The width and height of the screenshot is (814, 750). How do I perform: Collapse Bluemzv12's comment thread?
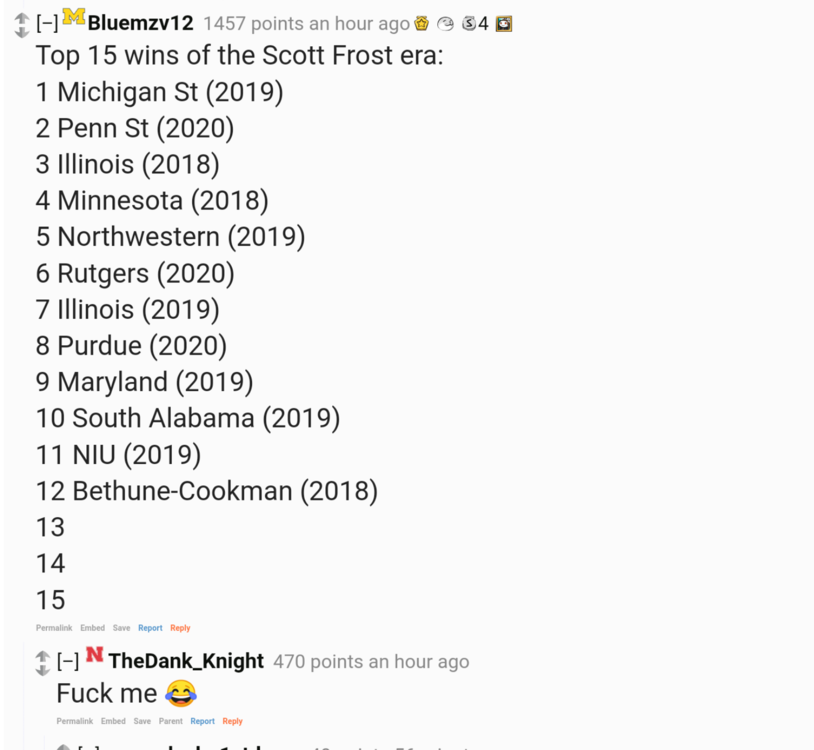pyautogui.click(x=47, y=23)
